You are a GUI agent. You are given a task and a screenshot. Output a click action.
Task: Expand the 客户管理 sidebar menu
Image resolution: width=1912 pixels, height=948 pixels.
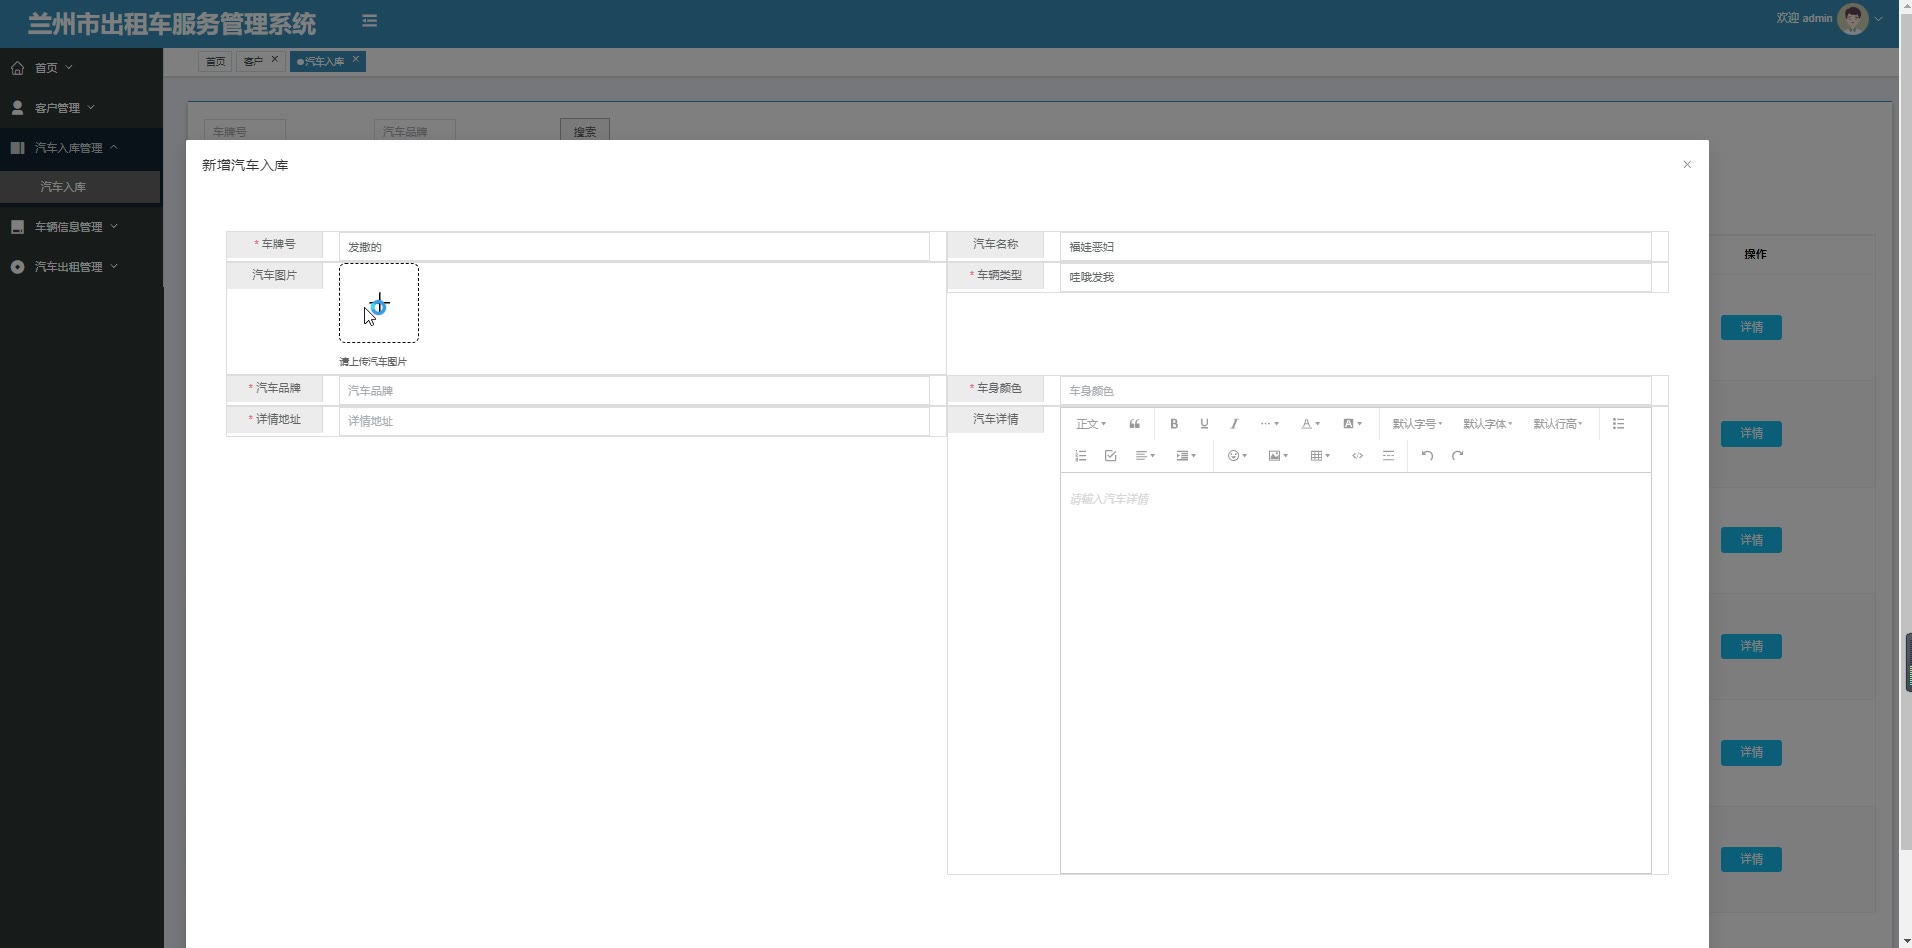pos(80,108)
